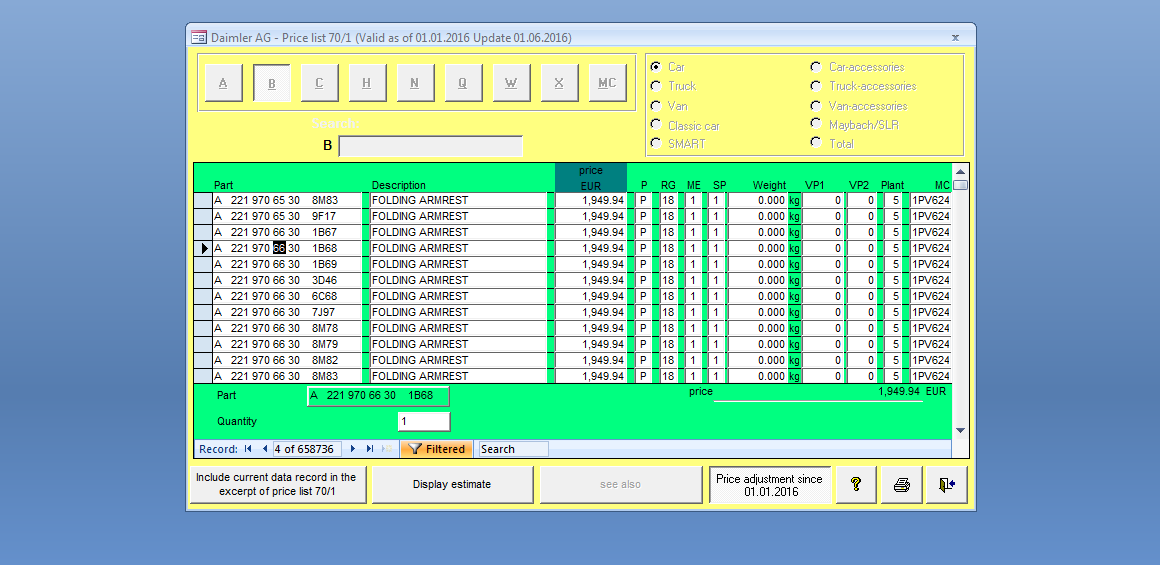Select the Truck radio option
Image resolution: width=1160 pixels, height=565 pixels.
(655, 86)
